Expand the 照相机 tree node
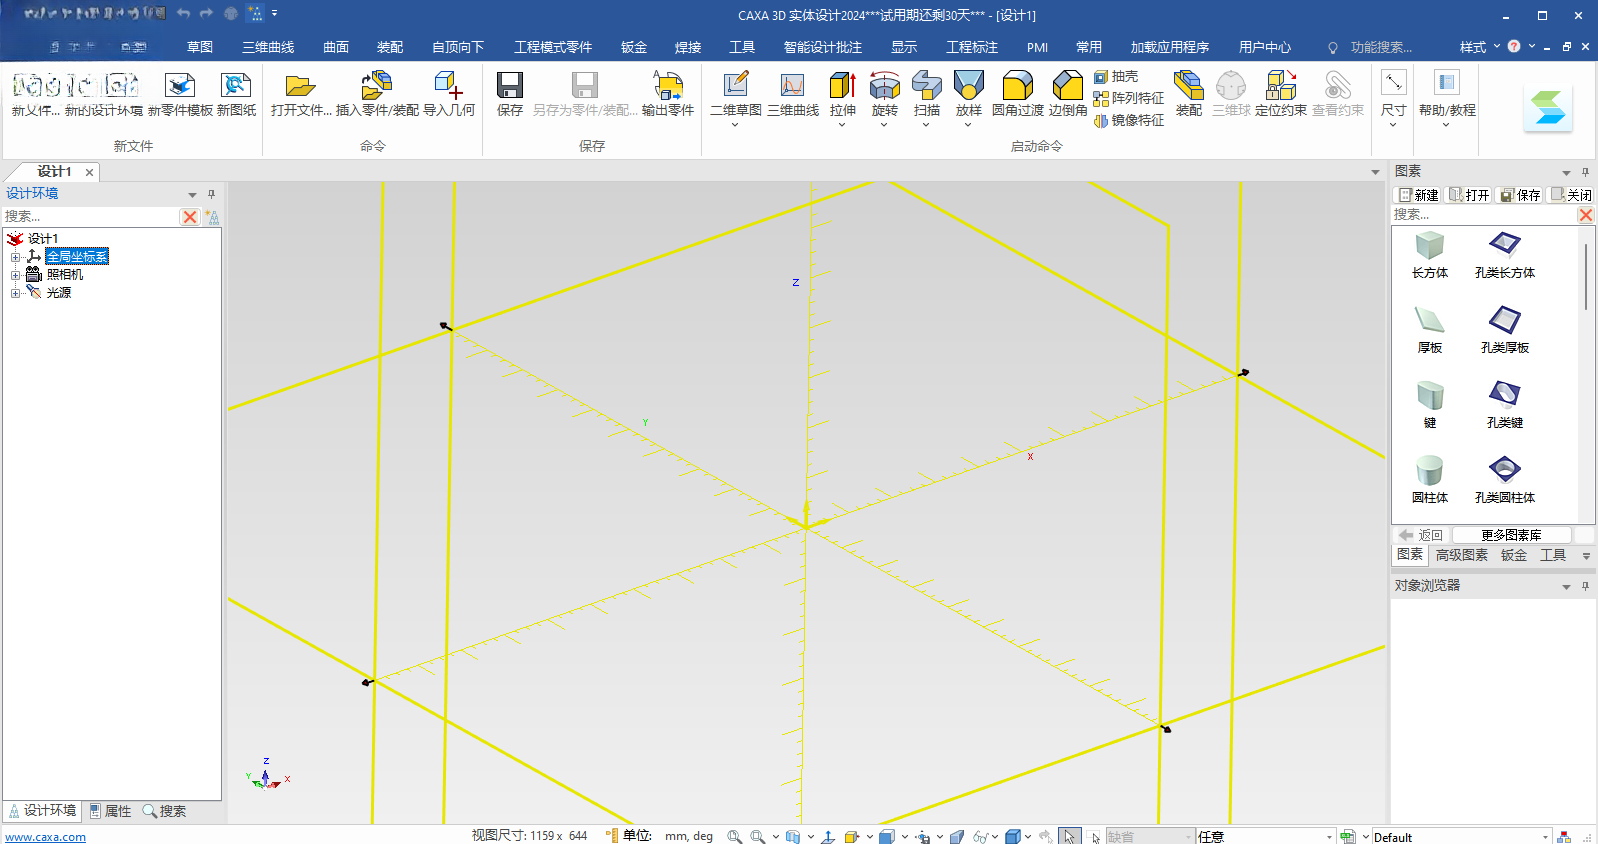The width and height of the screenshot is (1598, 844). pos(16,275)
